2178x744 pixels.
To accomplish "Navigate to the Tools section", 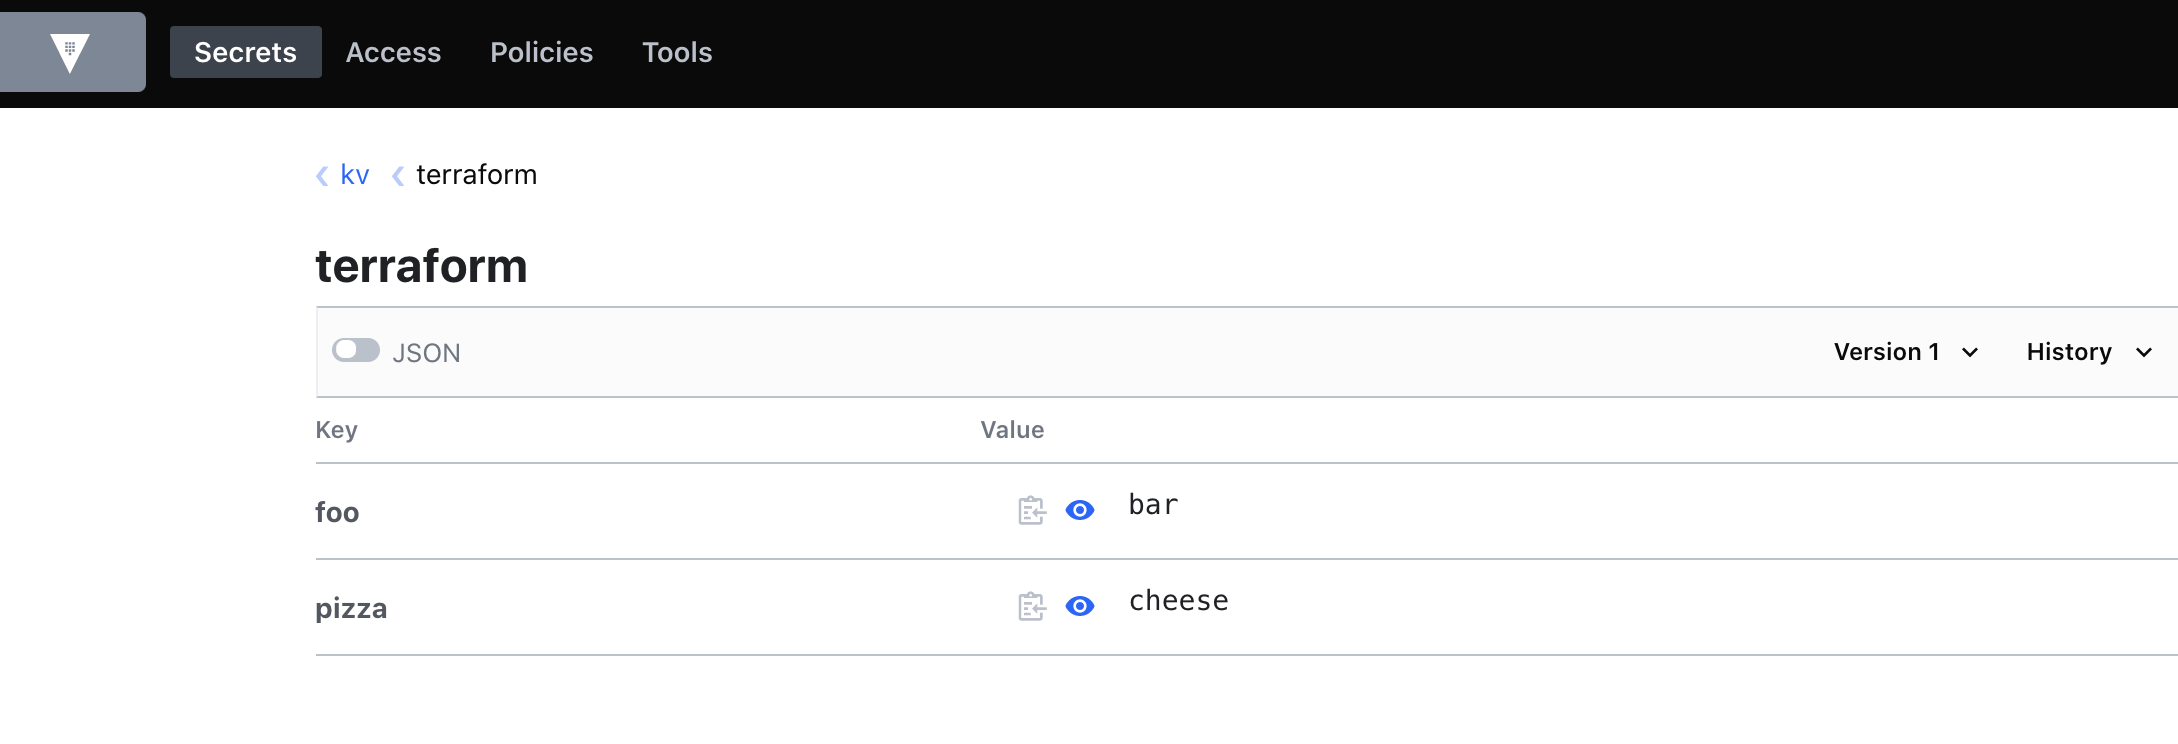I will pyautogui.click(x=677, y=52).
